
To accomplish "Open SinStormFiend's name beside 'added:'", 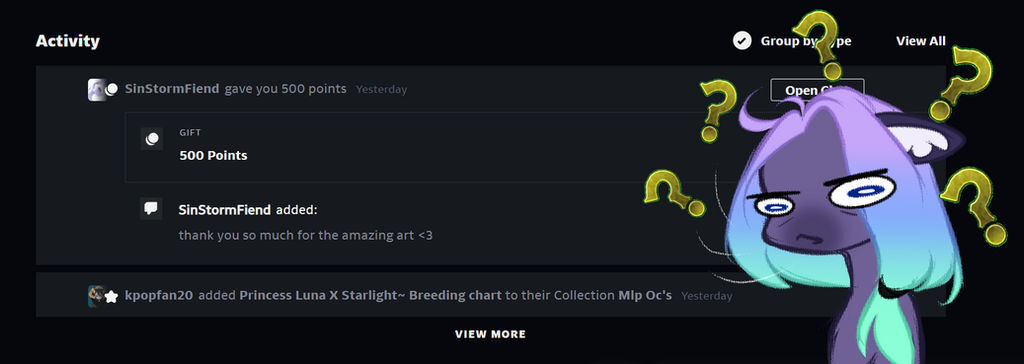I will (225, 210).
